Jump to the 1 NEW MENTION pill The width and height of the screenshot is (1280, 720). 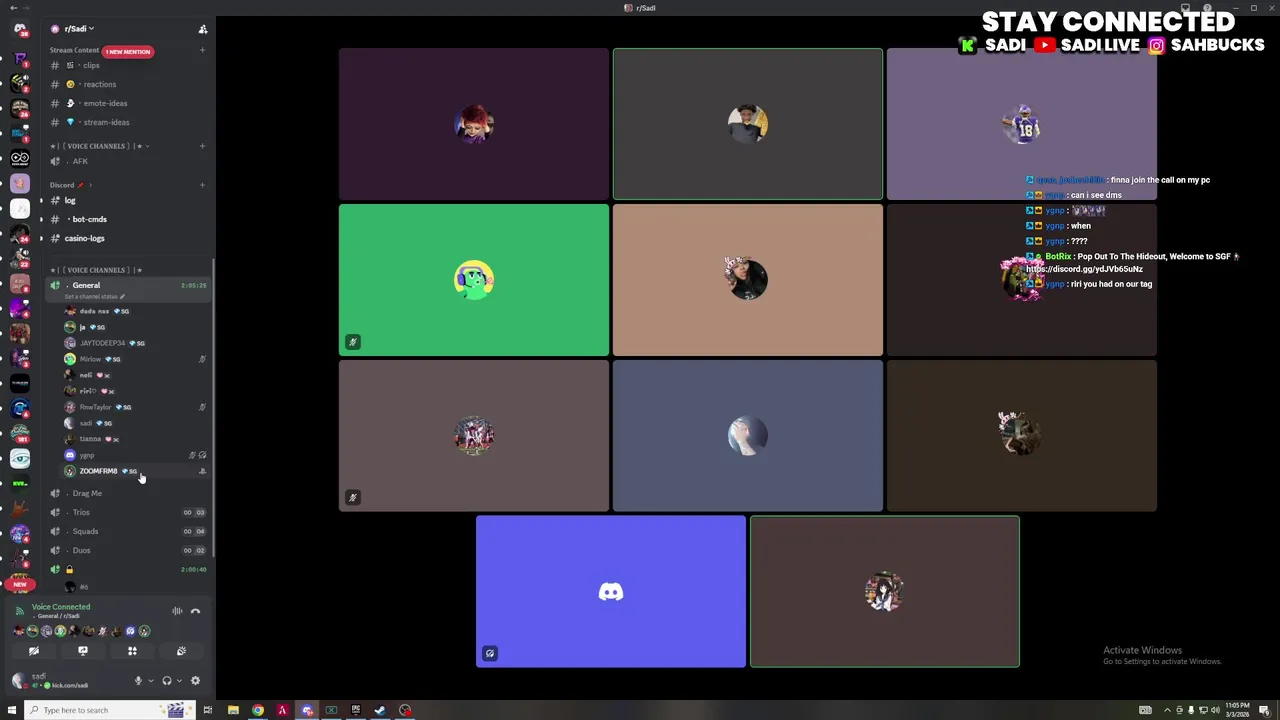[128, 51]
